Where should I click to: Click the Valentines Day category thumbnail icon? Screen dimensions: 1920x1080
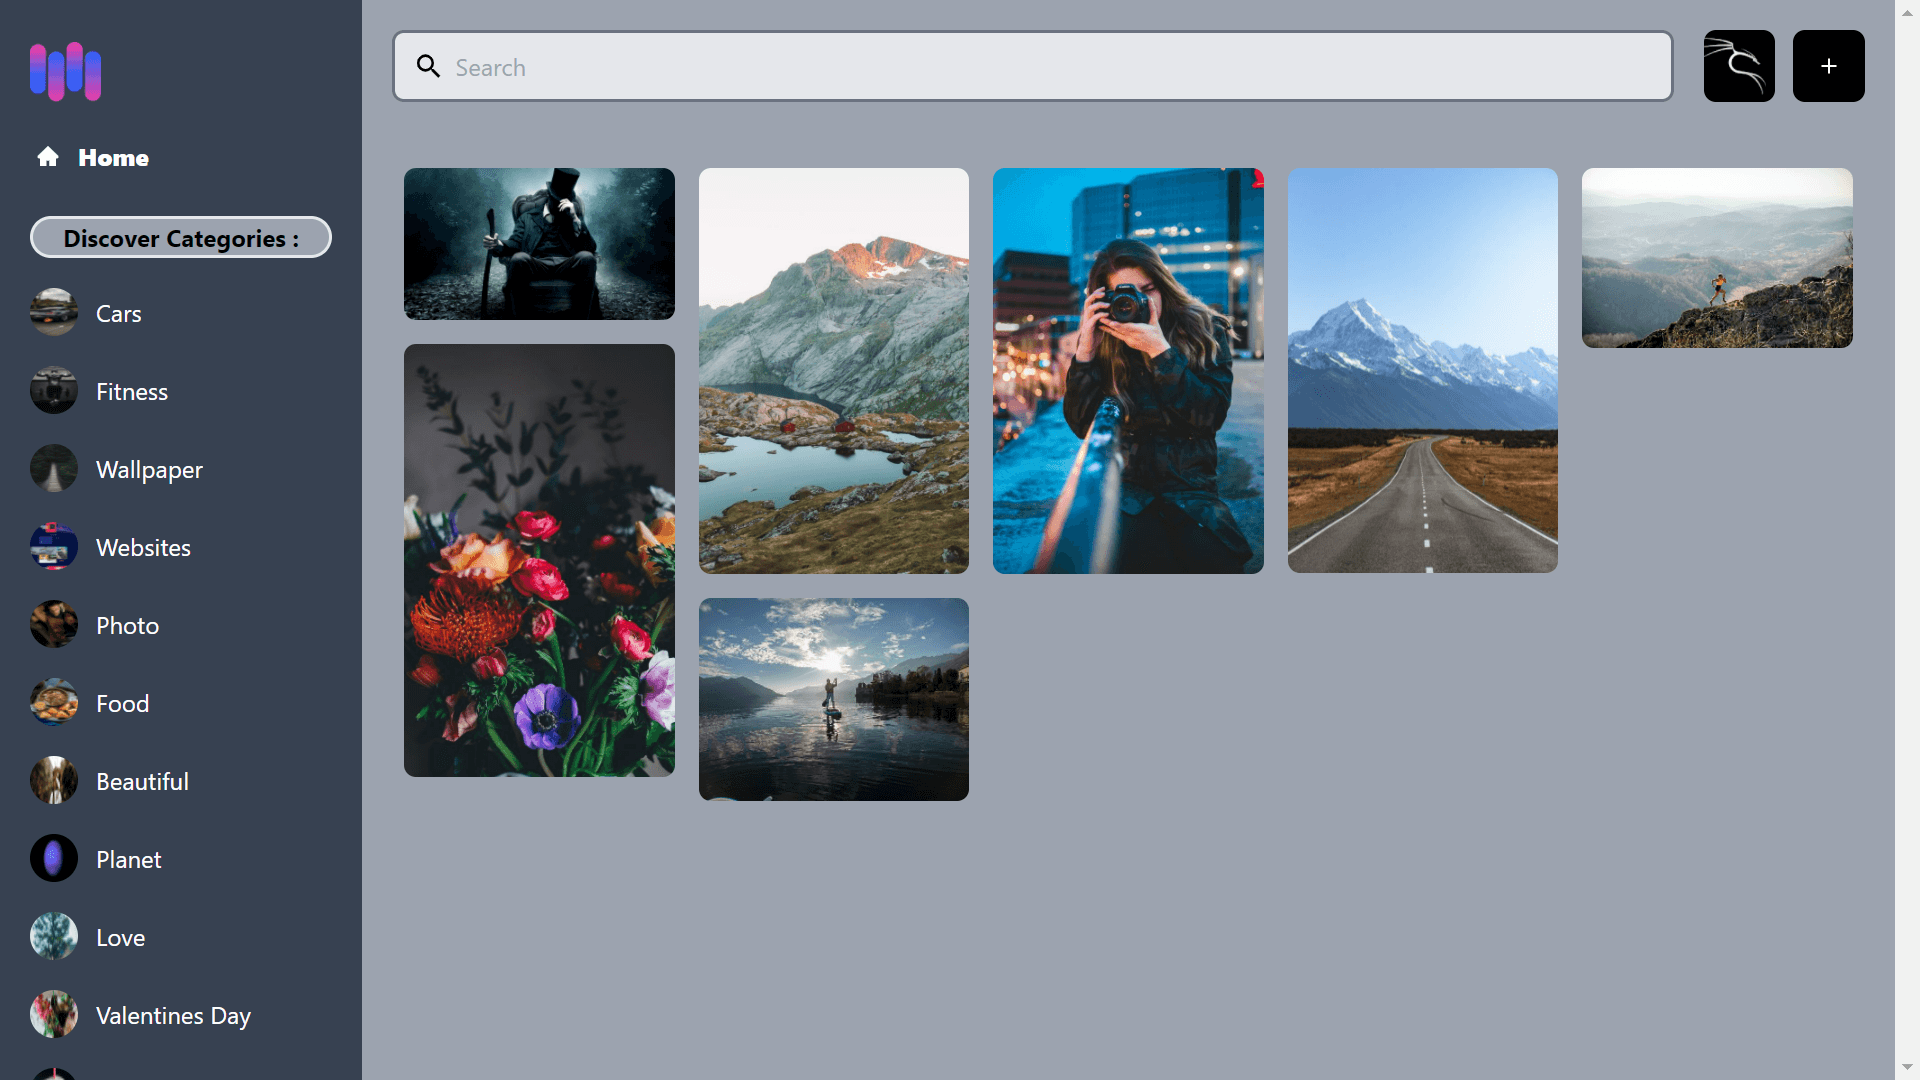click(x=54, y=1014)
